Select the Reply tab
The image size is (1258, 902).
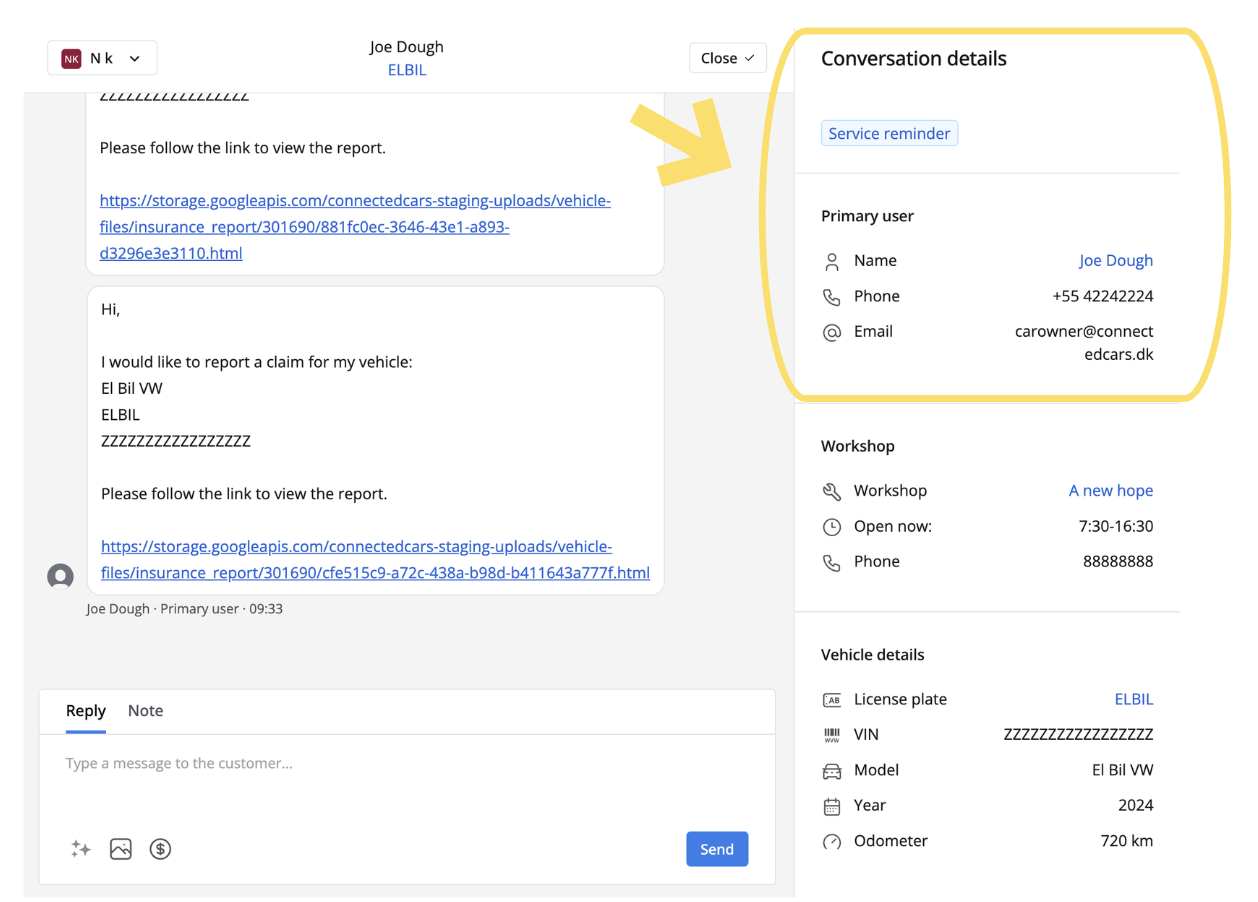coord(86,711)
